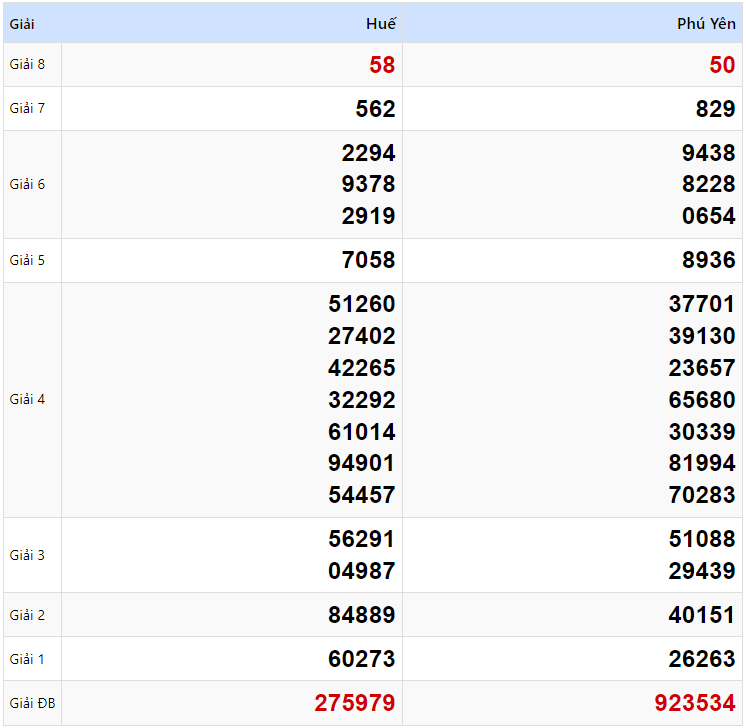Click Phú Yên special prize number 923534

(x=695, y=704)
